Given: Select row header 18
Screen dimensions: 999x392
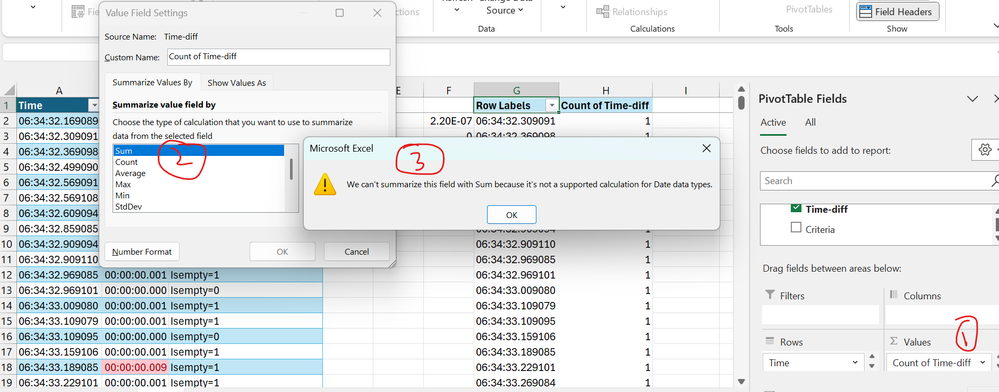Looking at the screenshot, I should (8, 367).
